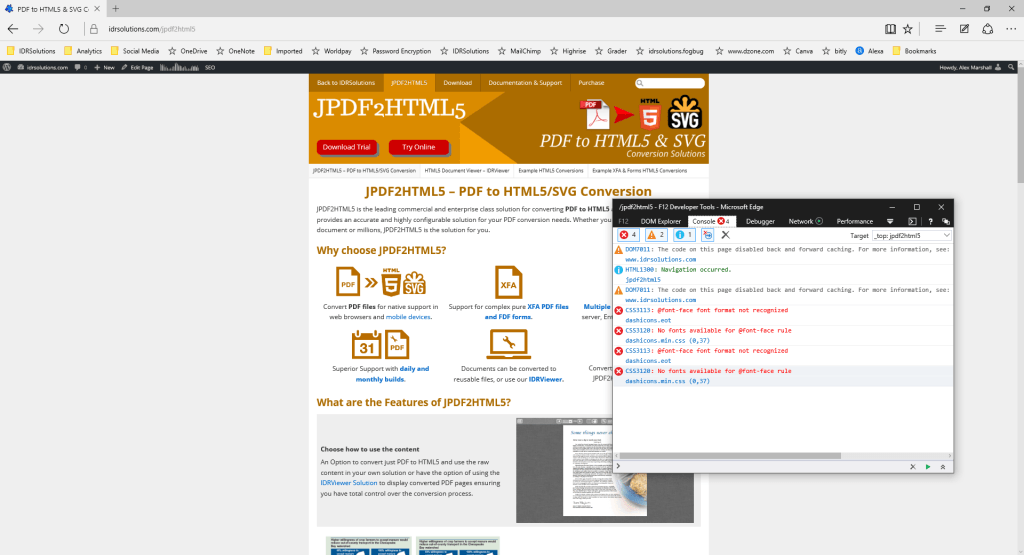Clear the console output with the X icon
Image resolution: width=1024 pixels, height=555 pixels.
tap(726, 235)
